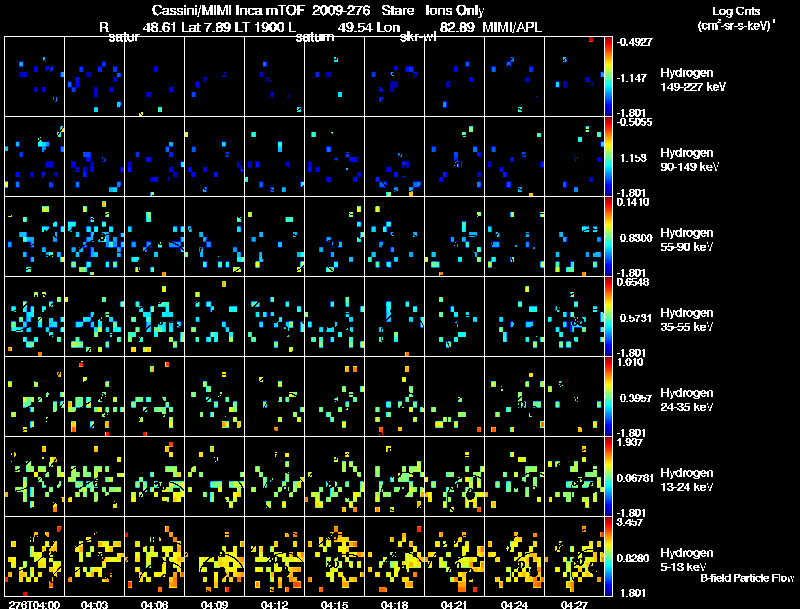
Task: Click the 'Log Cnts' scale heading
Action: pos(736,11)
